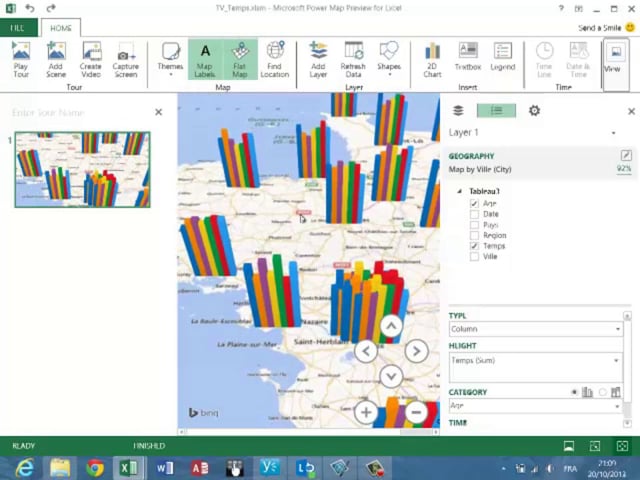Open the Help question mark
Image resolution: width=640 pixels, height=480 pixels.
[x=561, y=8]
